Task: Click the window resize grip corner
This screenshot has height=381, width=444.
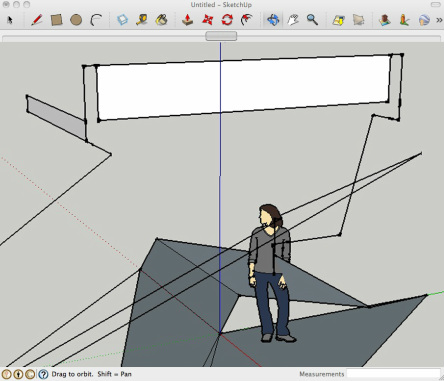Action: point(441,378)
